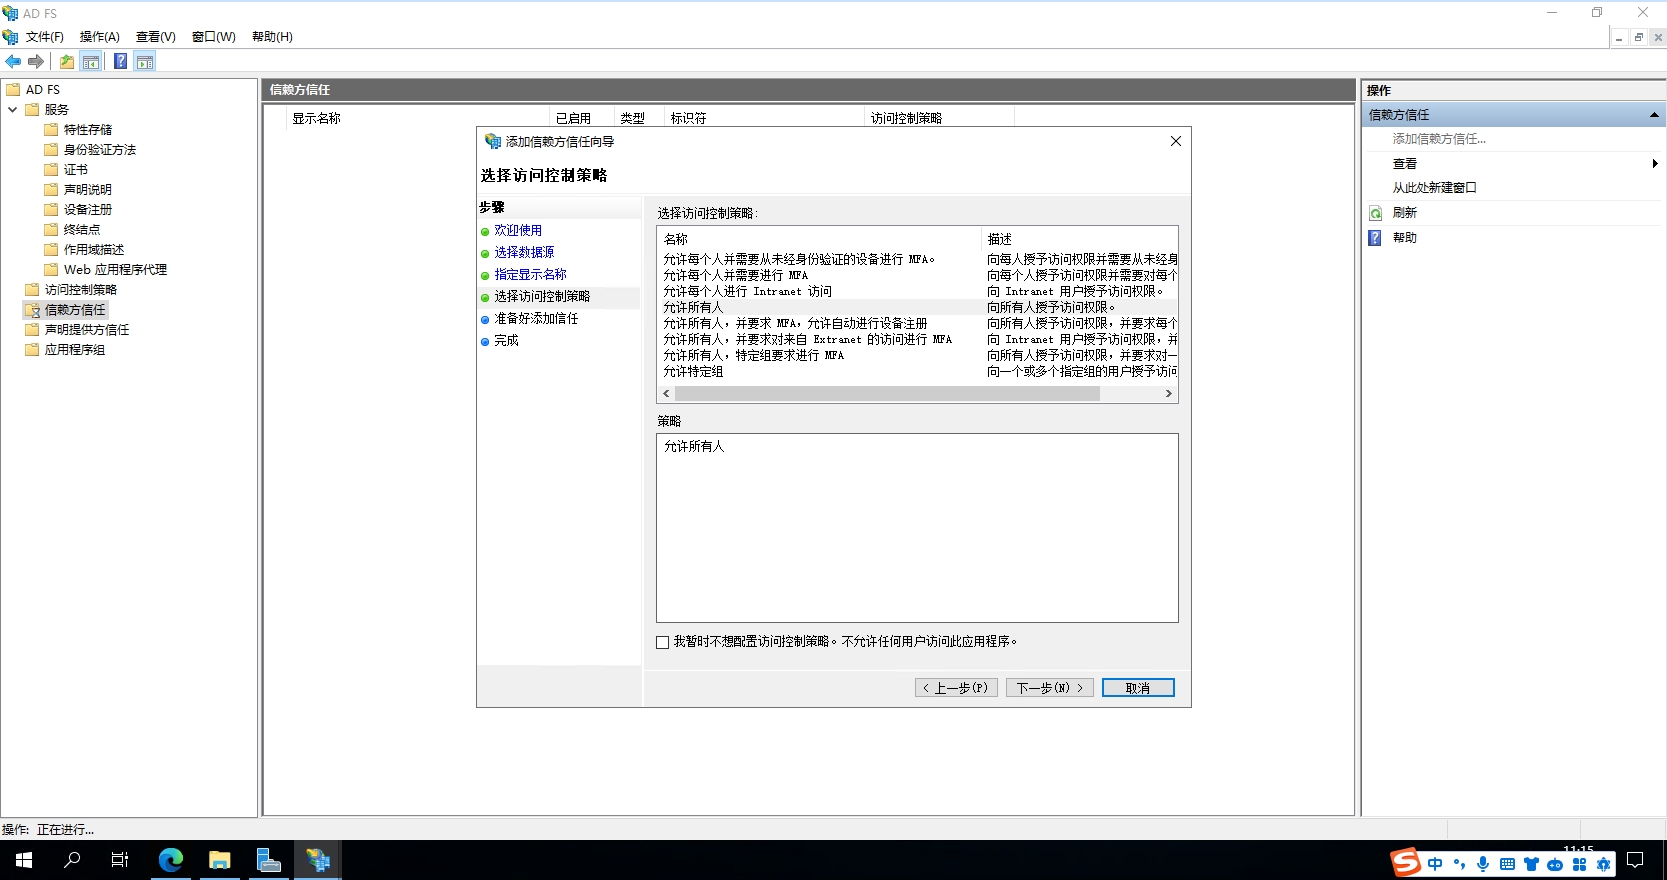
Task: Click the 下一步(N) button
Action: click(1049, 688)
